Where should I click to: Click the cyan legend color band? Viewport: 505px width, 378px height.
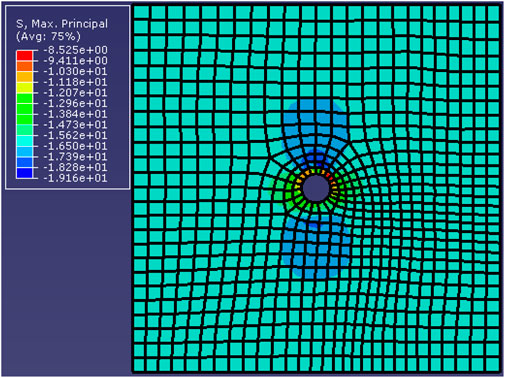click(25, 141)
